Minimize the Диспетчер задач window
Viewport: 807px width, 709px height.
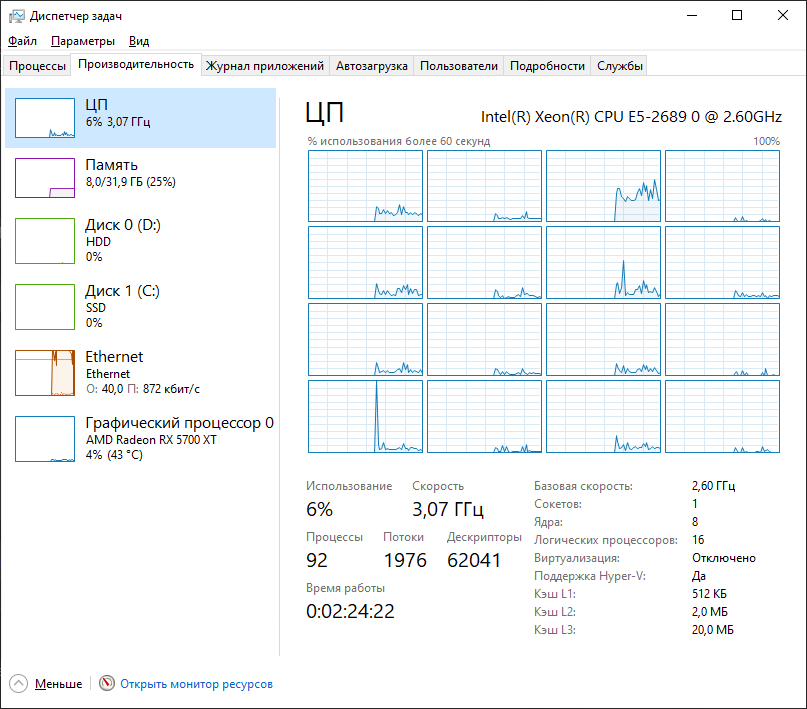click(692, 15)
